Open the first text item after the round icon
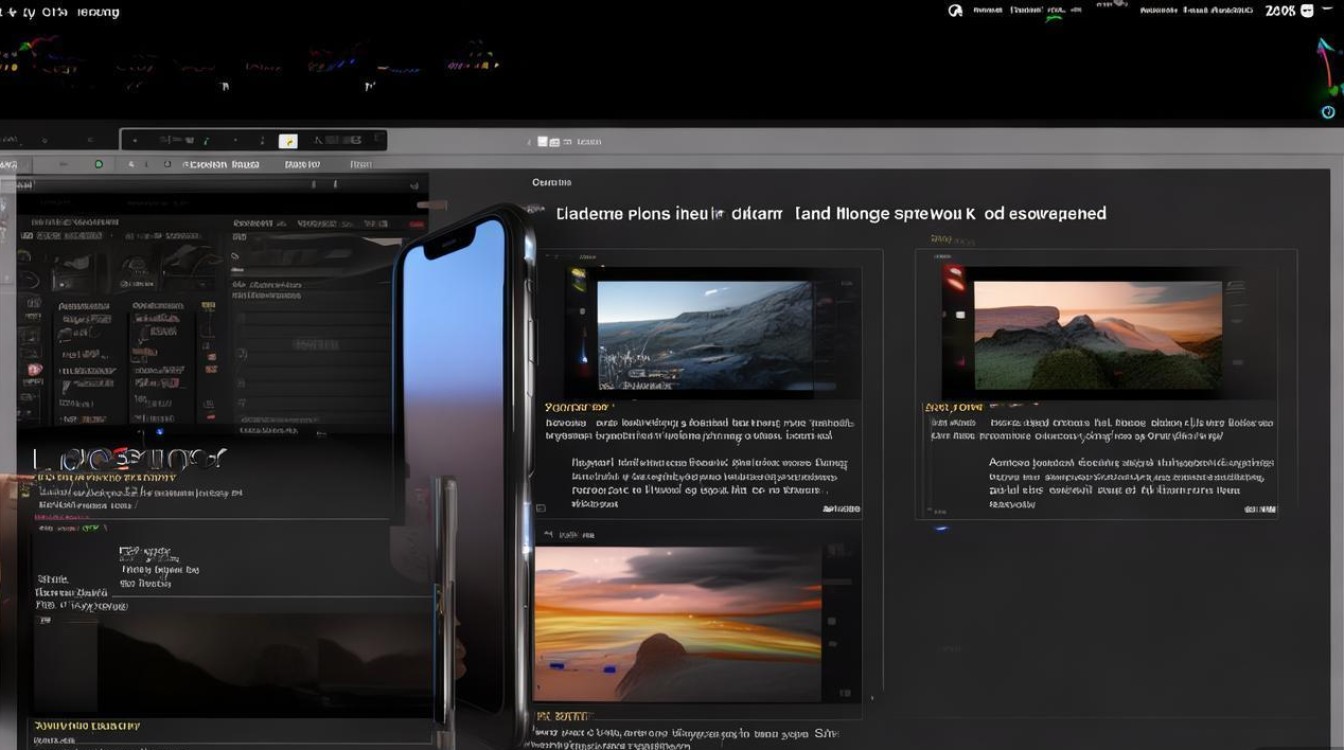Screen dimensions: 1344x750 click(988, 11)
